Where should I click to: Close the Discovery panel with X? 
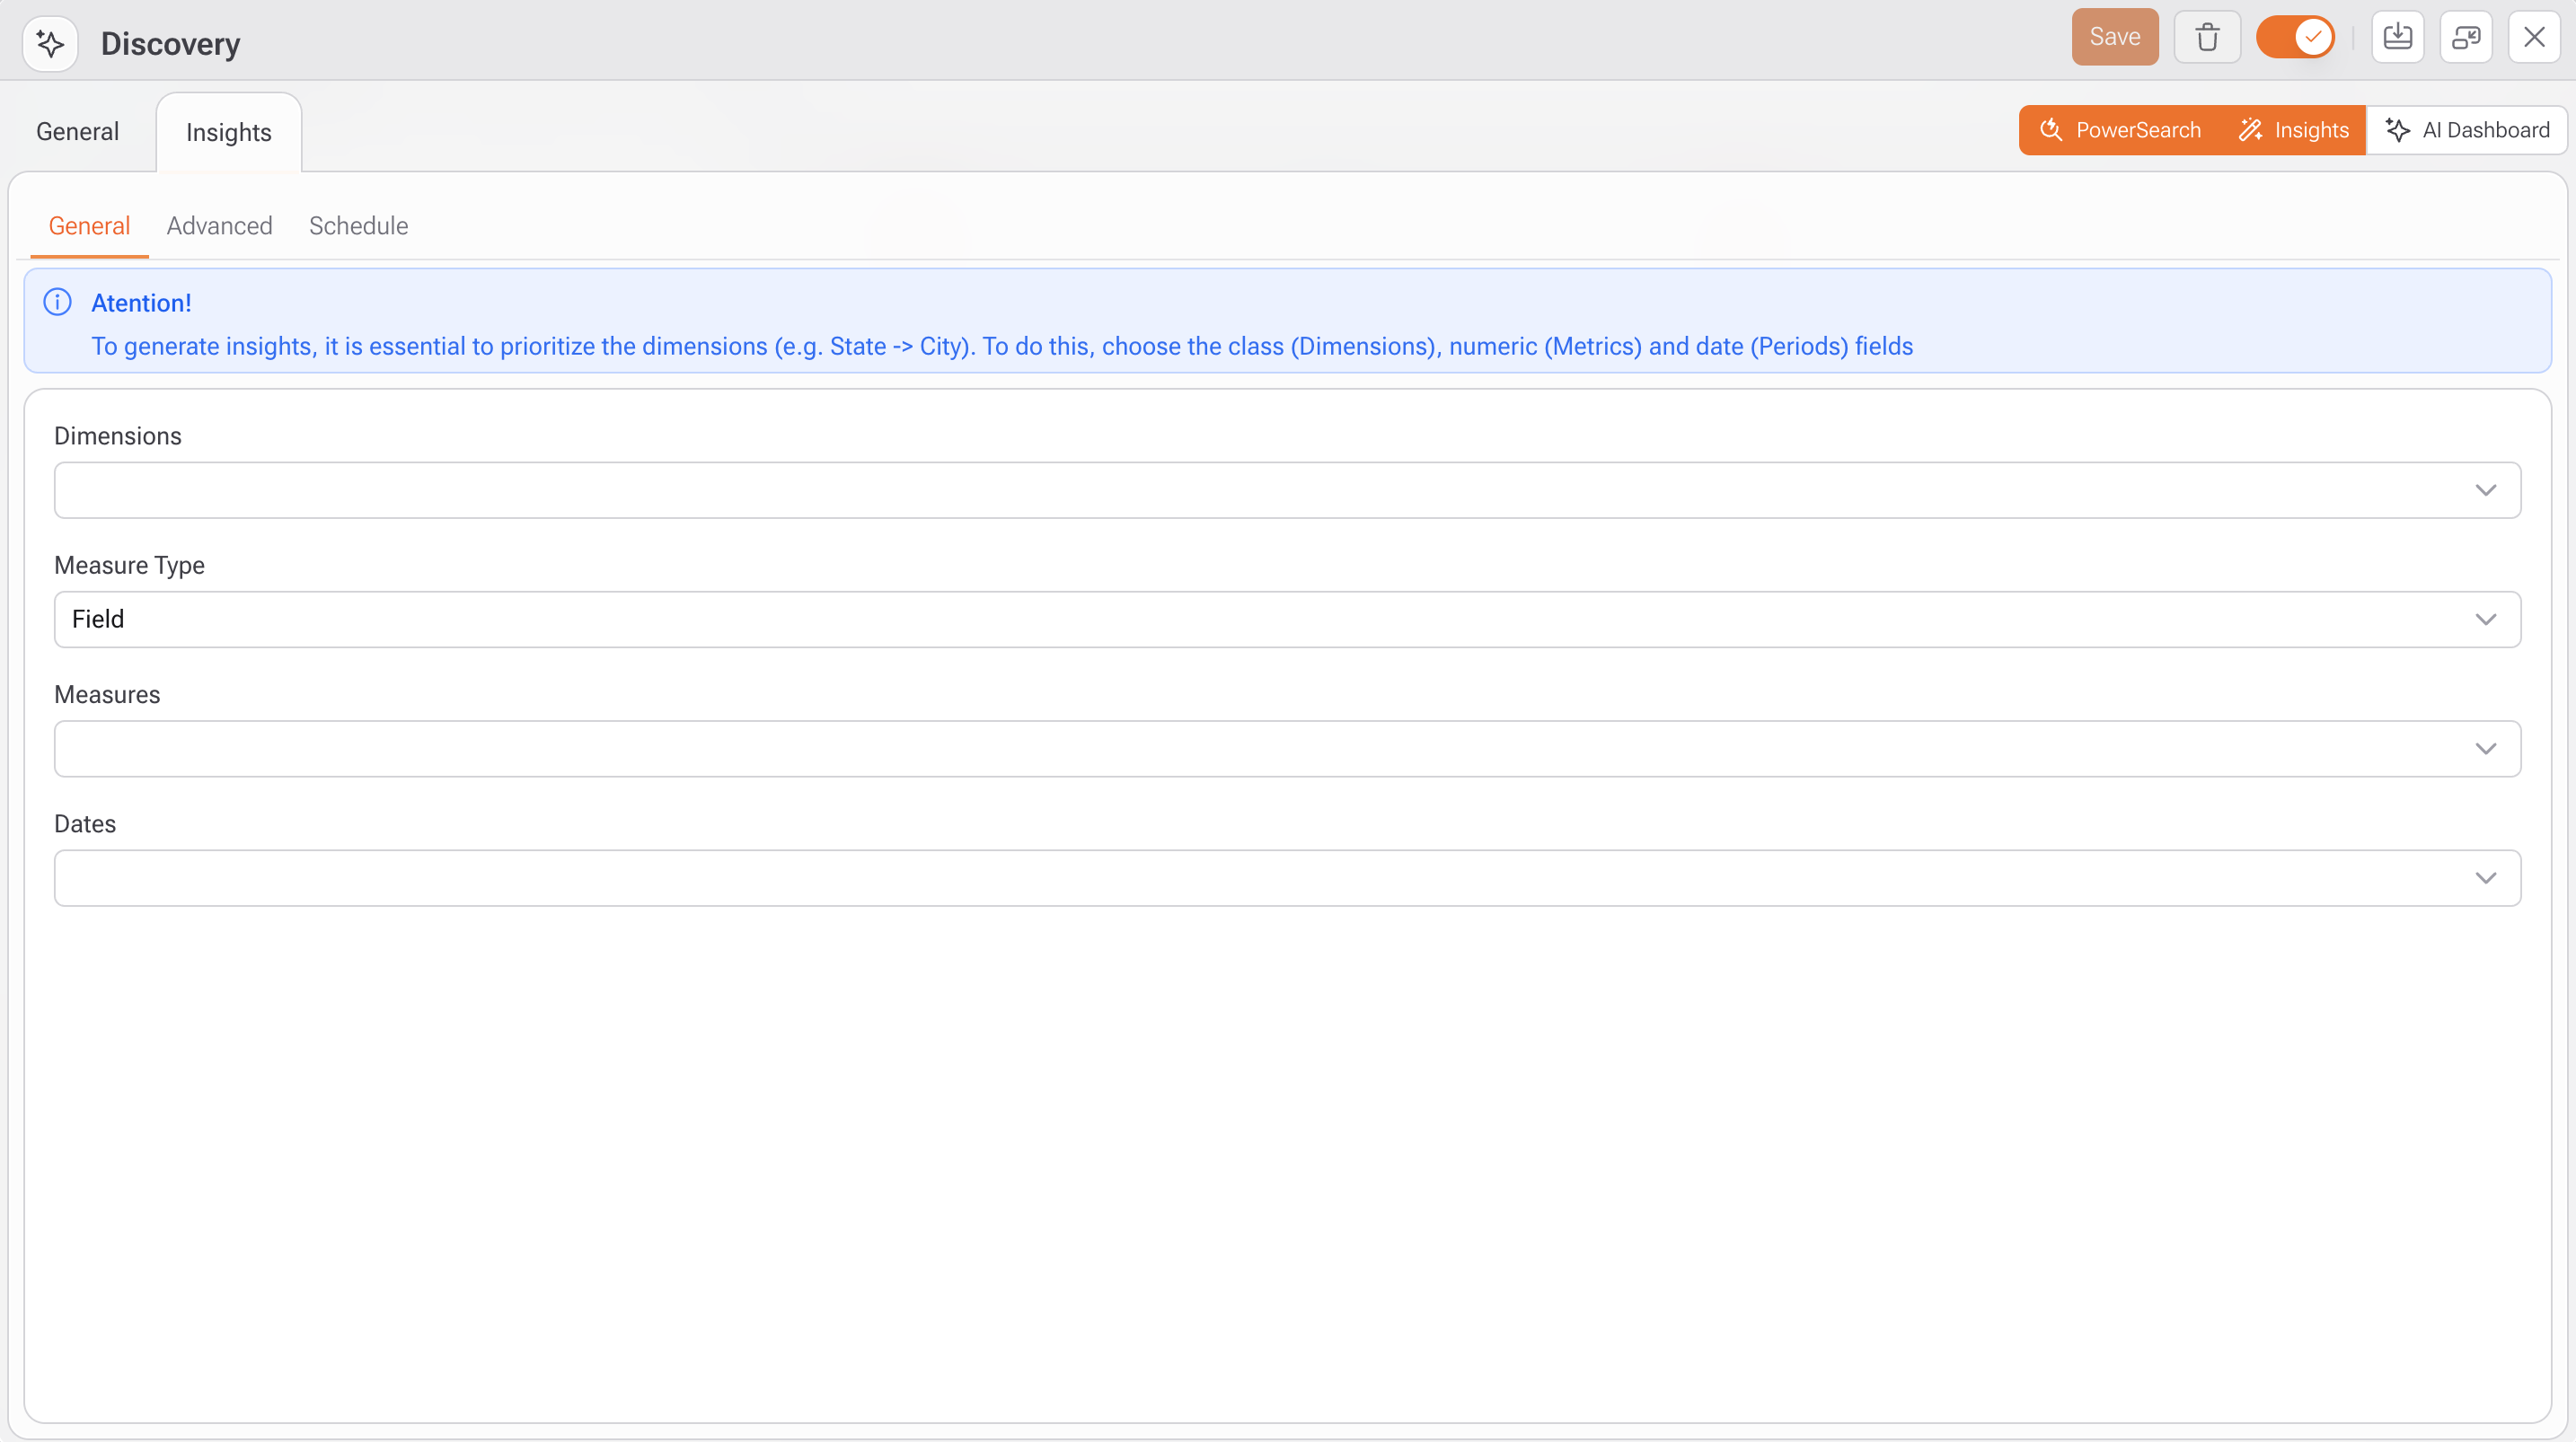2533,37
